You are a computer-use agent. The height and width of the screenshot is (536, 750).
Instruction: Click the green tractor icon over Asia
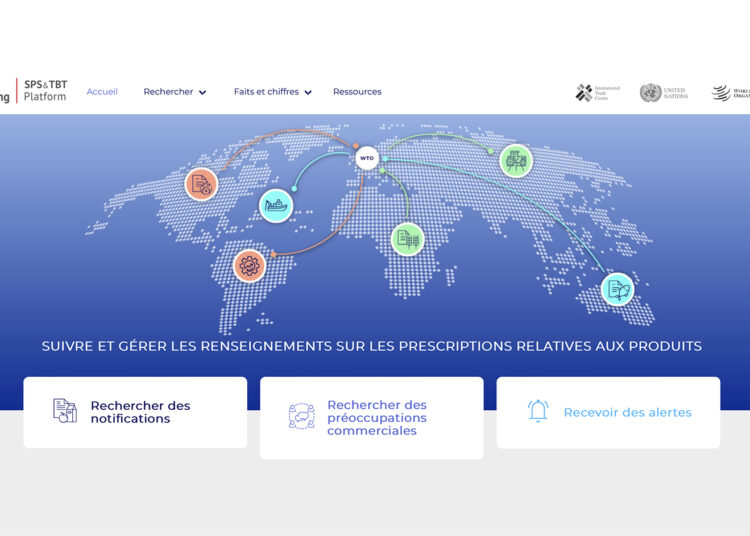516,160
